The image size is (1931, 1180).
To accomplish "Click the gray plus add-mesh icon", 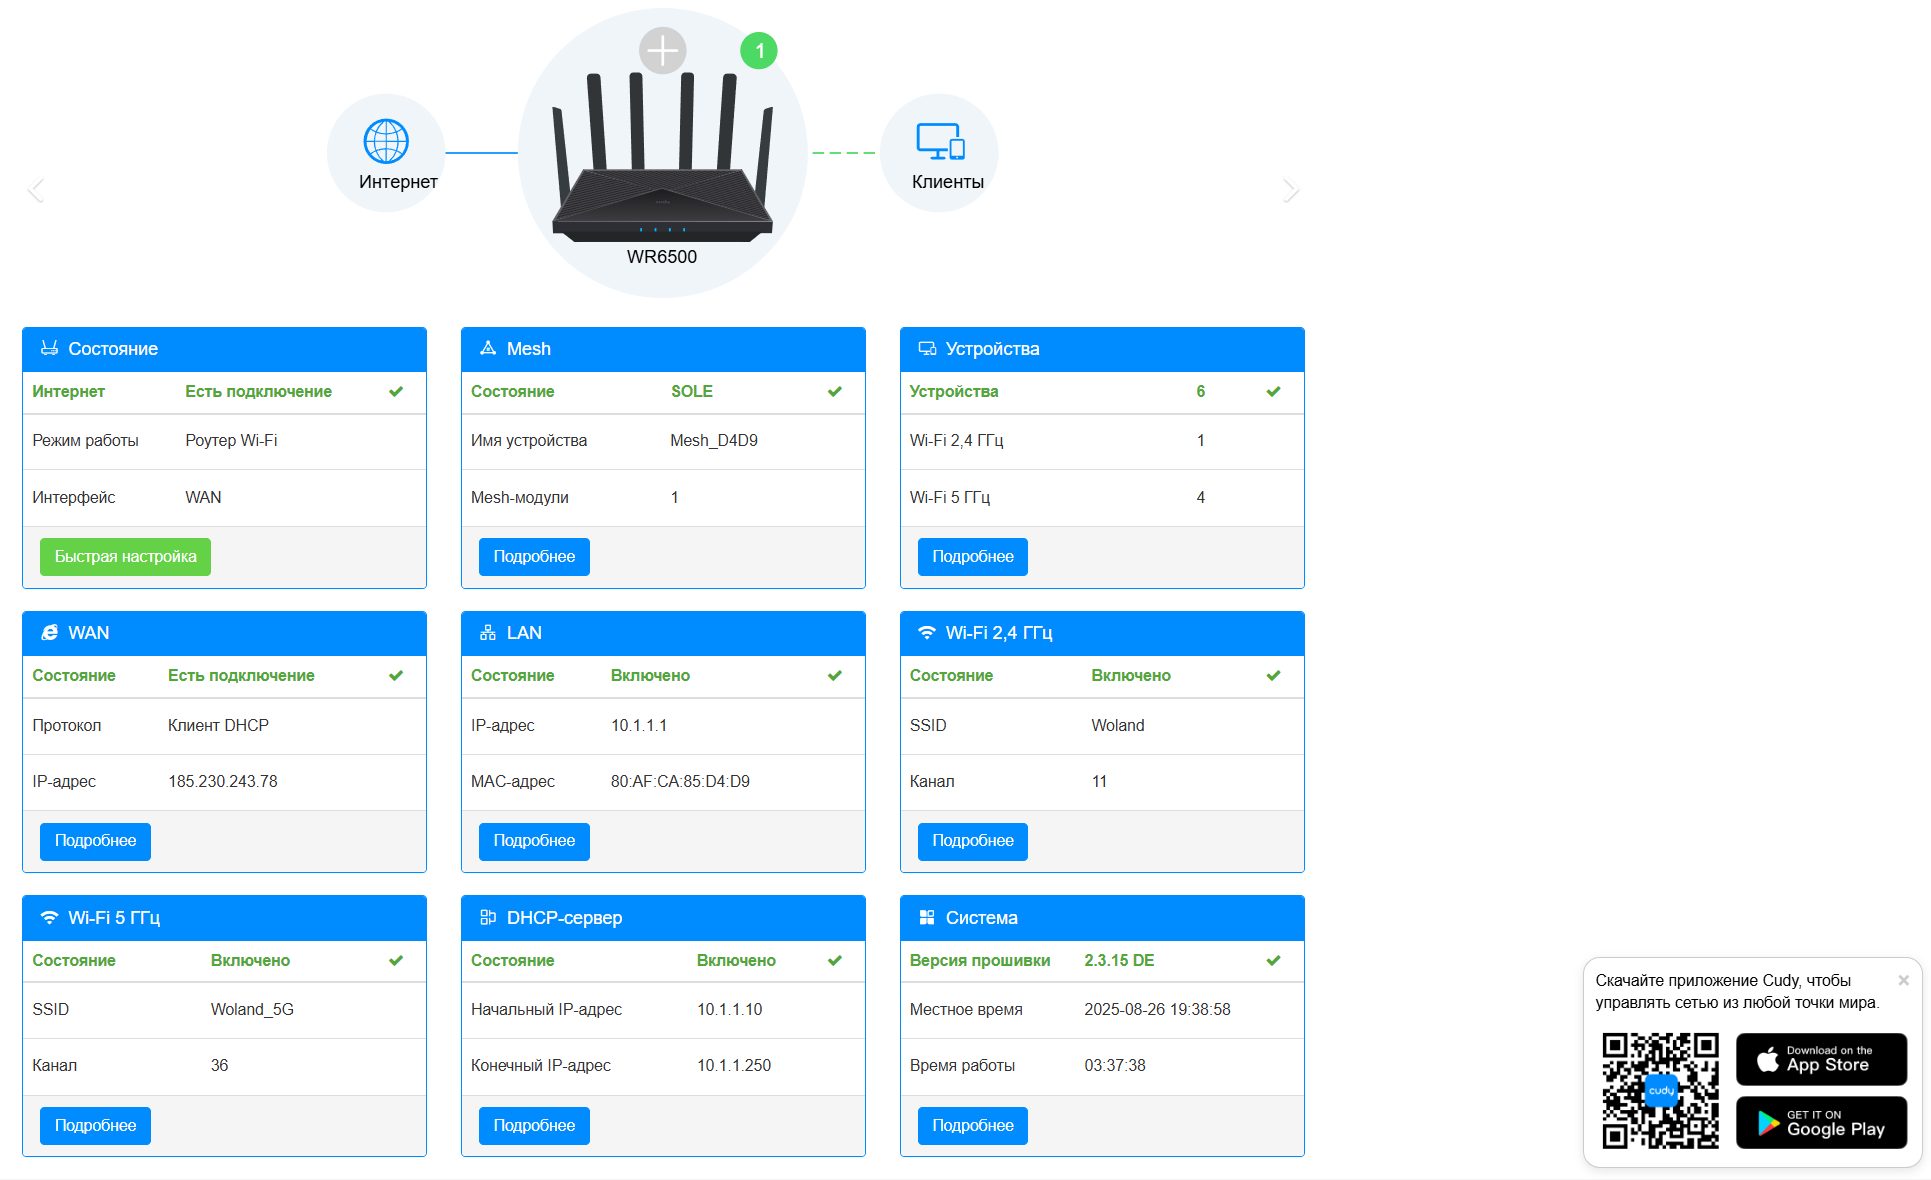I will click(662, 50).
